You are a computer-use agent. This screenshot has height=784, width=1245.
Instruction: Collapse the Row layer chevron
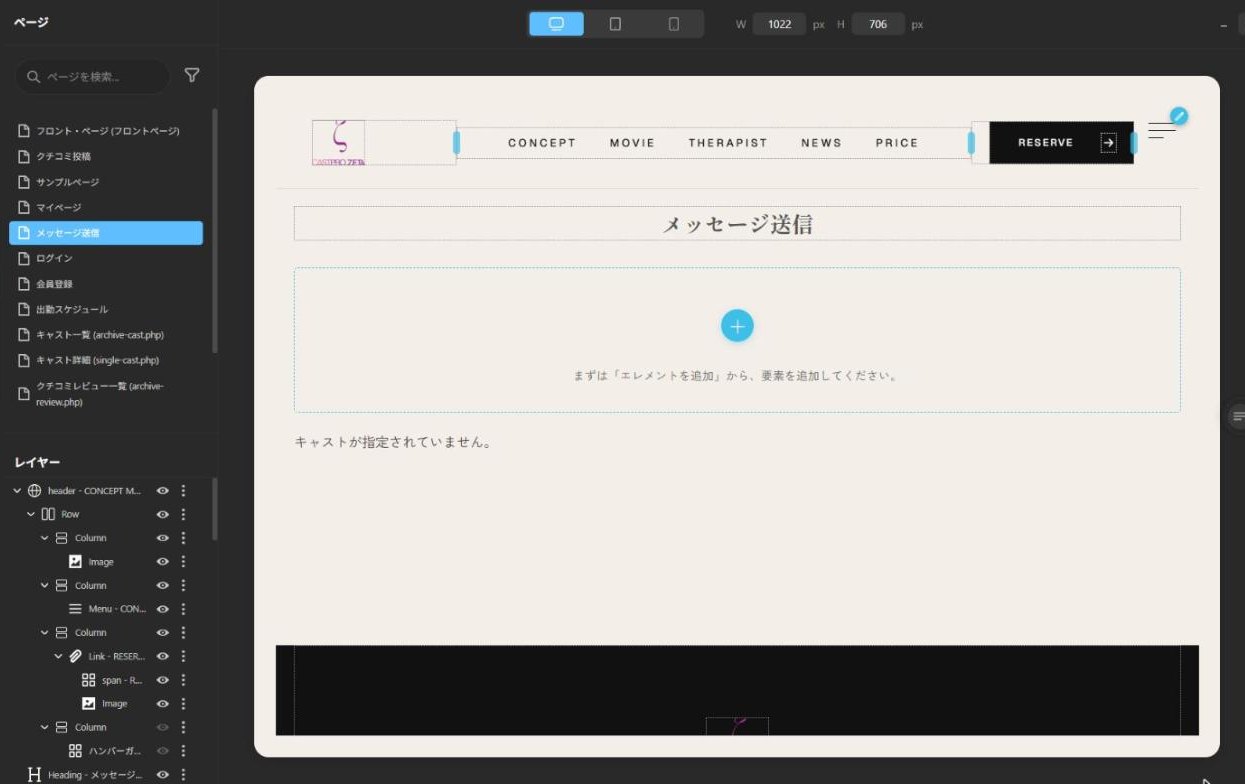click(31, 514)
